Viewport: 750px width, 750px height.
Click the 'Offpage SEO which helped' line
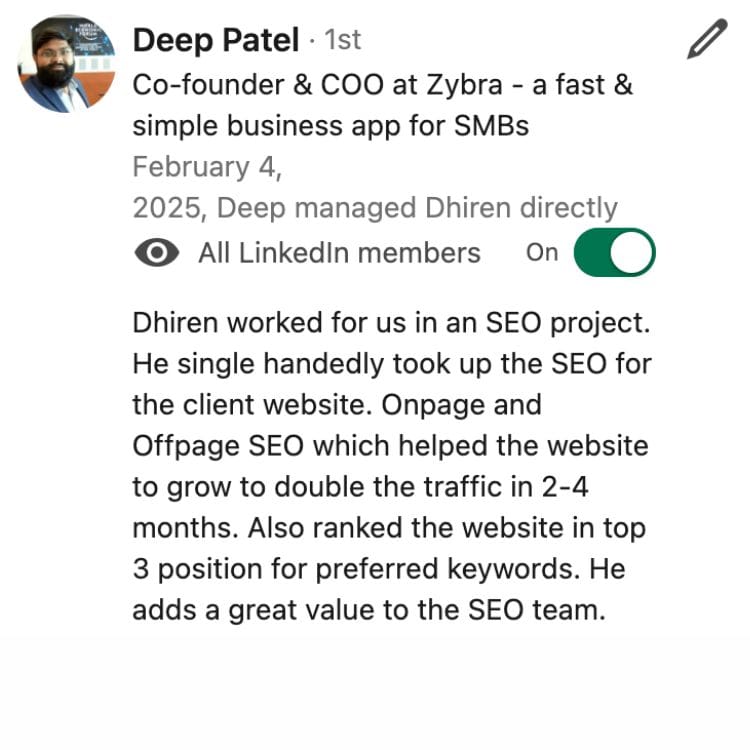coord(390,446)
